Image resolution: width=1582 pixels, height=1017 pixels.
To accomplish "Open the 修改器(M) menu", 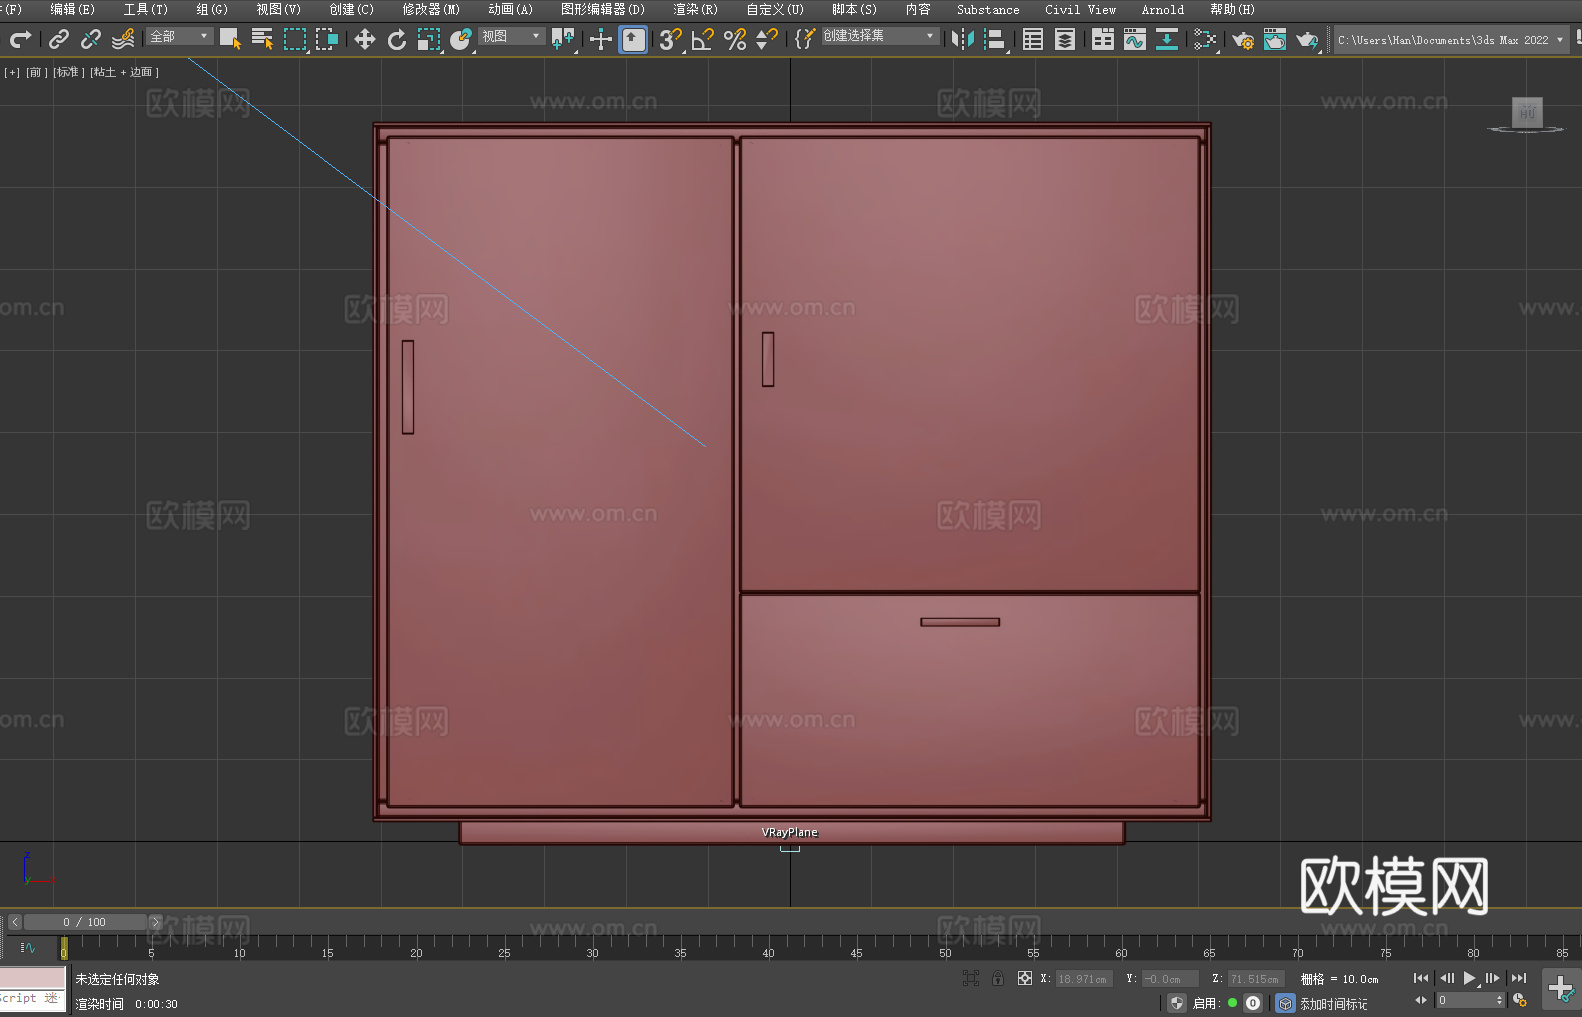I will tap(431, 9).
